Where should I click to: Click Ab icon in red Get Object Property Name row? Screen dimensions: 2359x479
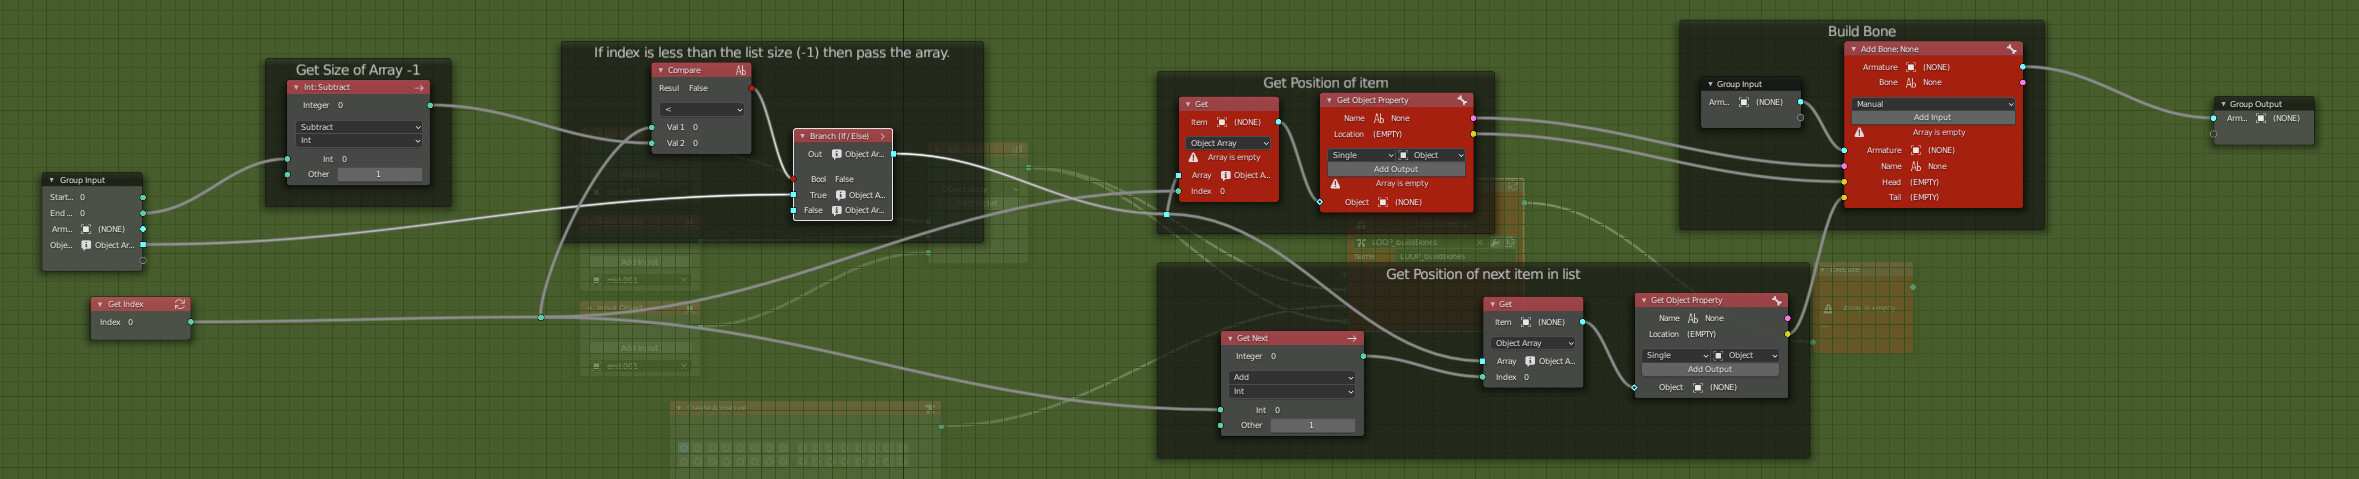tap(1378, 118)
